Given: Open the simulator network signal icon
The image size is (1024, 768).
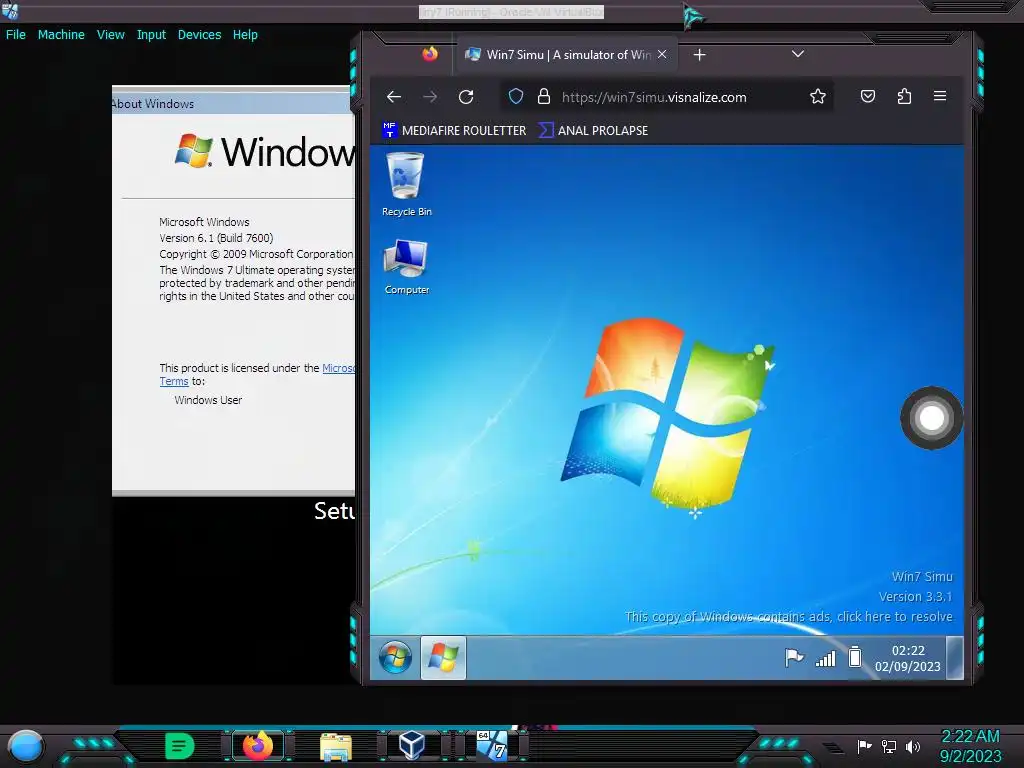Looking at the screenshot, I should [x=825, y=658].
